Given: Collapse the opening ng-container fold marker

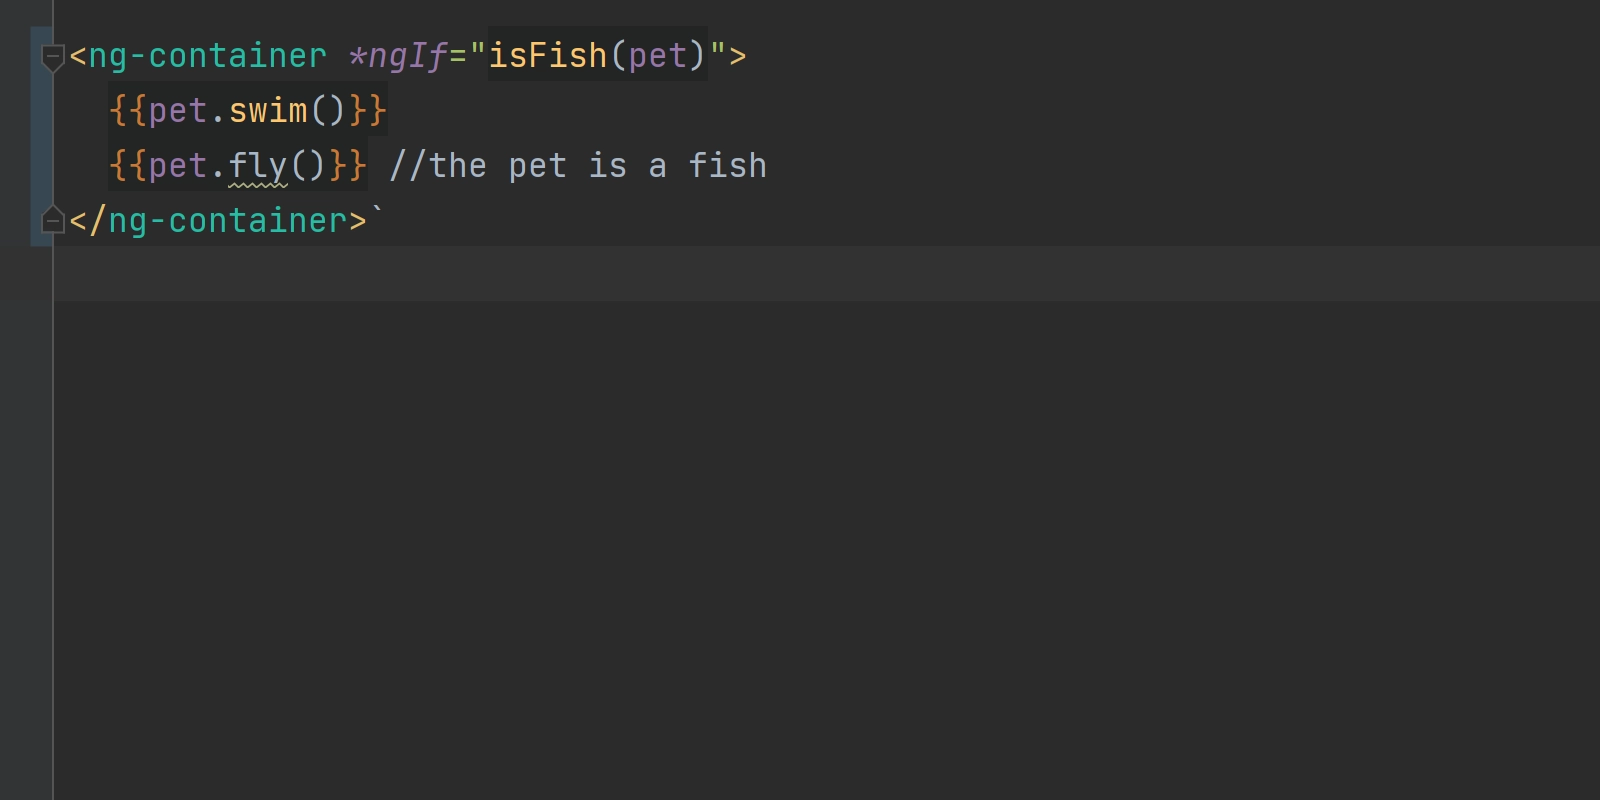Looking at the screenshot, I should (53, 58).
